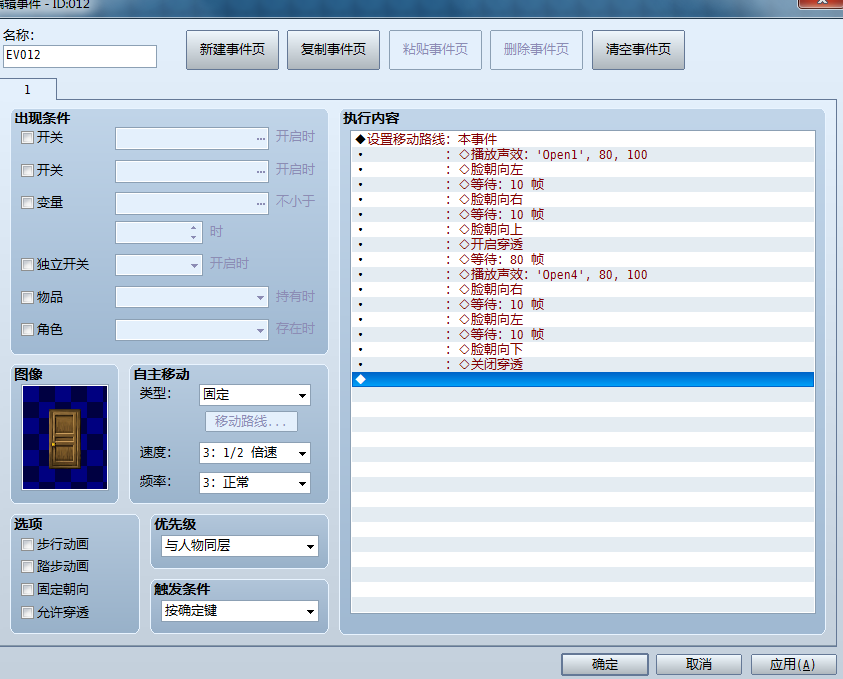Enable the 固定朝向 option
843x679 pixels.
point(27,590)
